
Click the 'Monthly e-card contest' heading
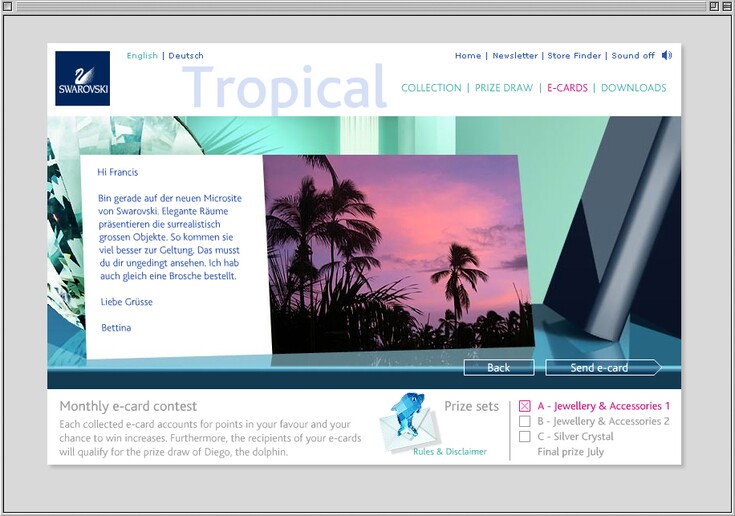tap(128, 406)
